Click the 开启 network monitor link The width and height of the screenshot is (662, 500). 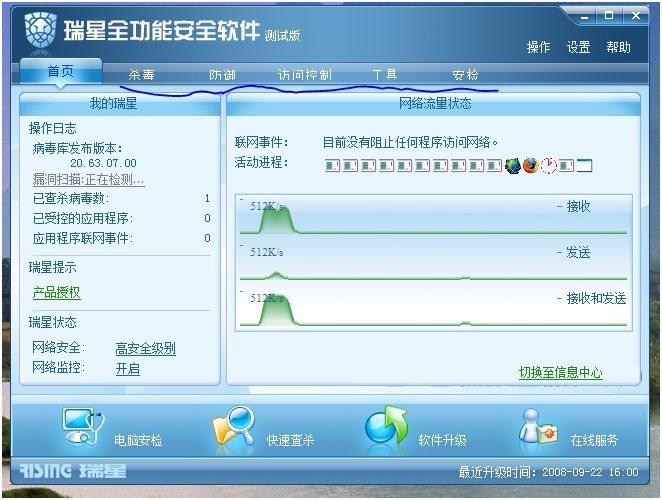point(128,369)
